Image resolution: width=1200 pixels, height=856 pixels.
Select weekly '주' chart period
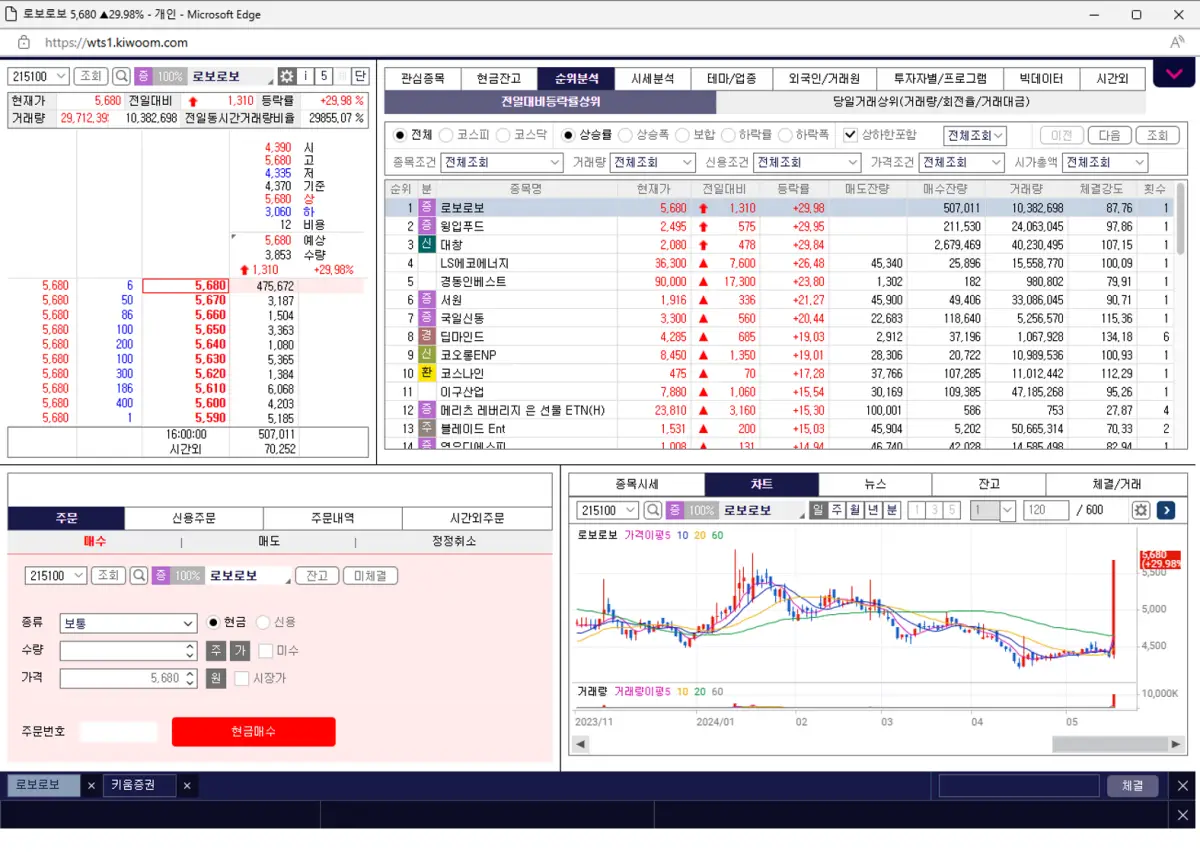click(x=837, y=510)
